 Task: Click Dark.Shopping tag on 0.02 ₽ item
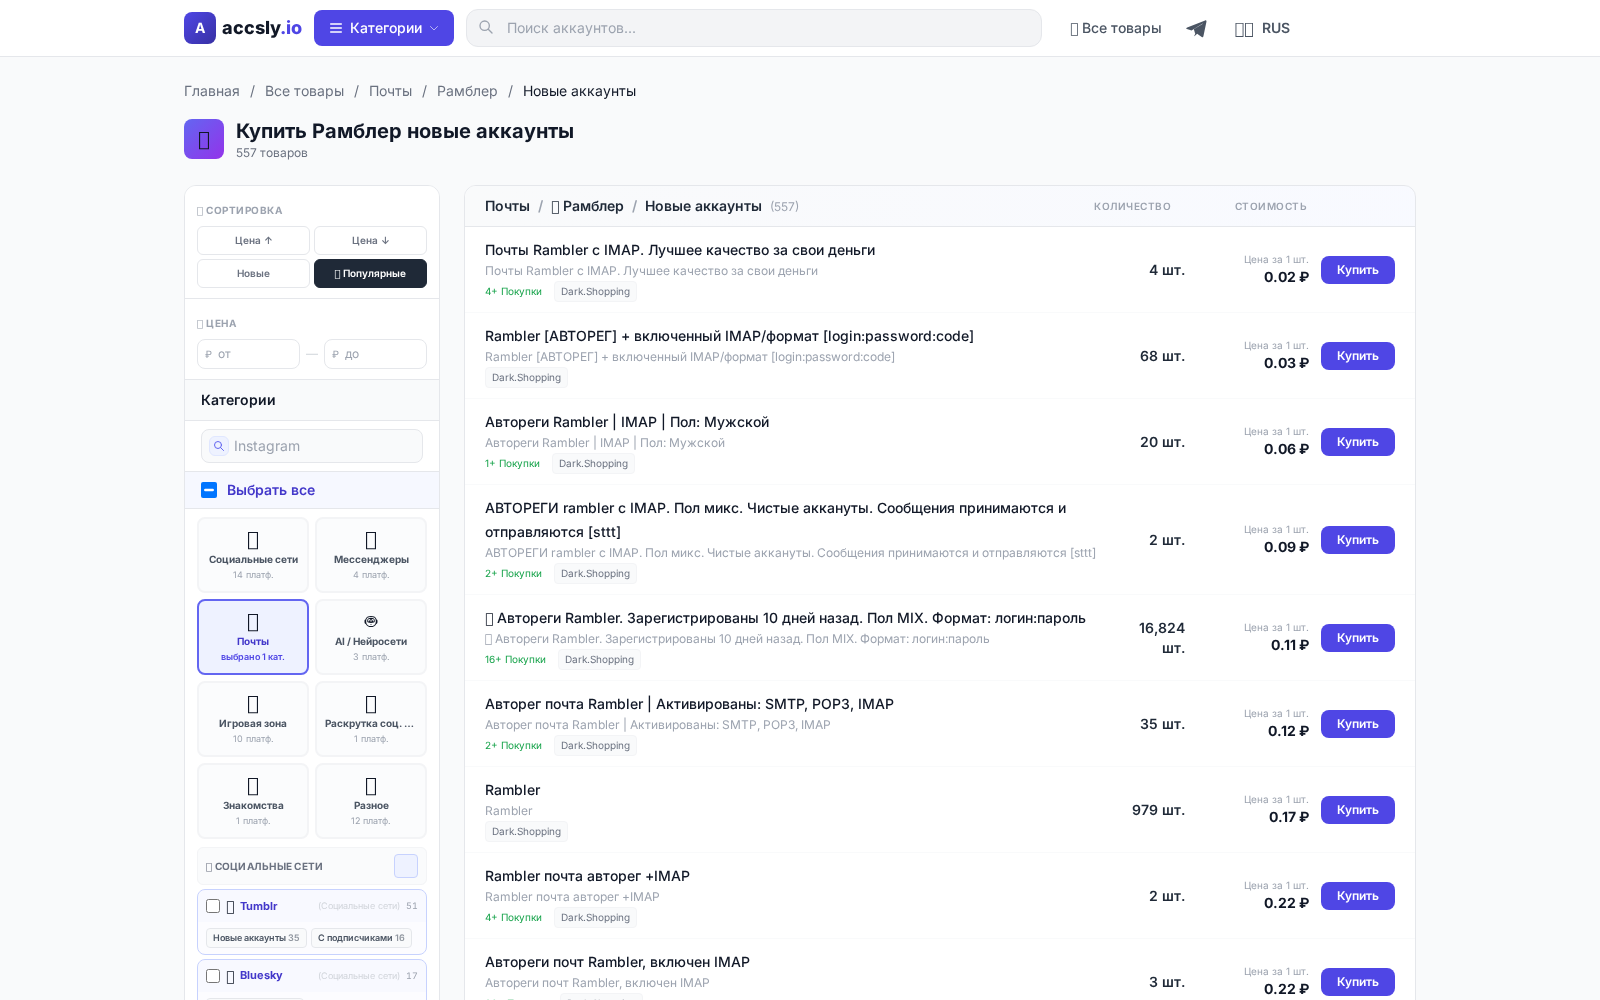pyautogui.click(x=595, y=292)
